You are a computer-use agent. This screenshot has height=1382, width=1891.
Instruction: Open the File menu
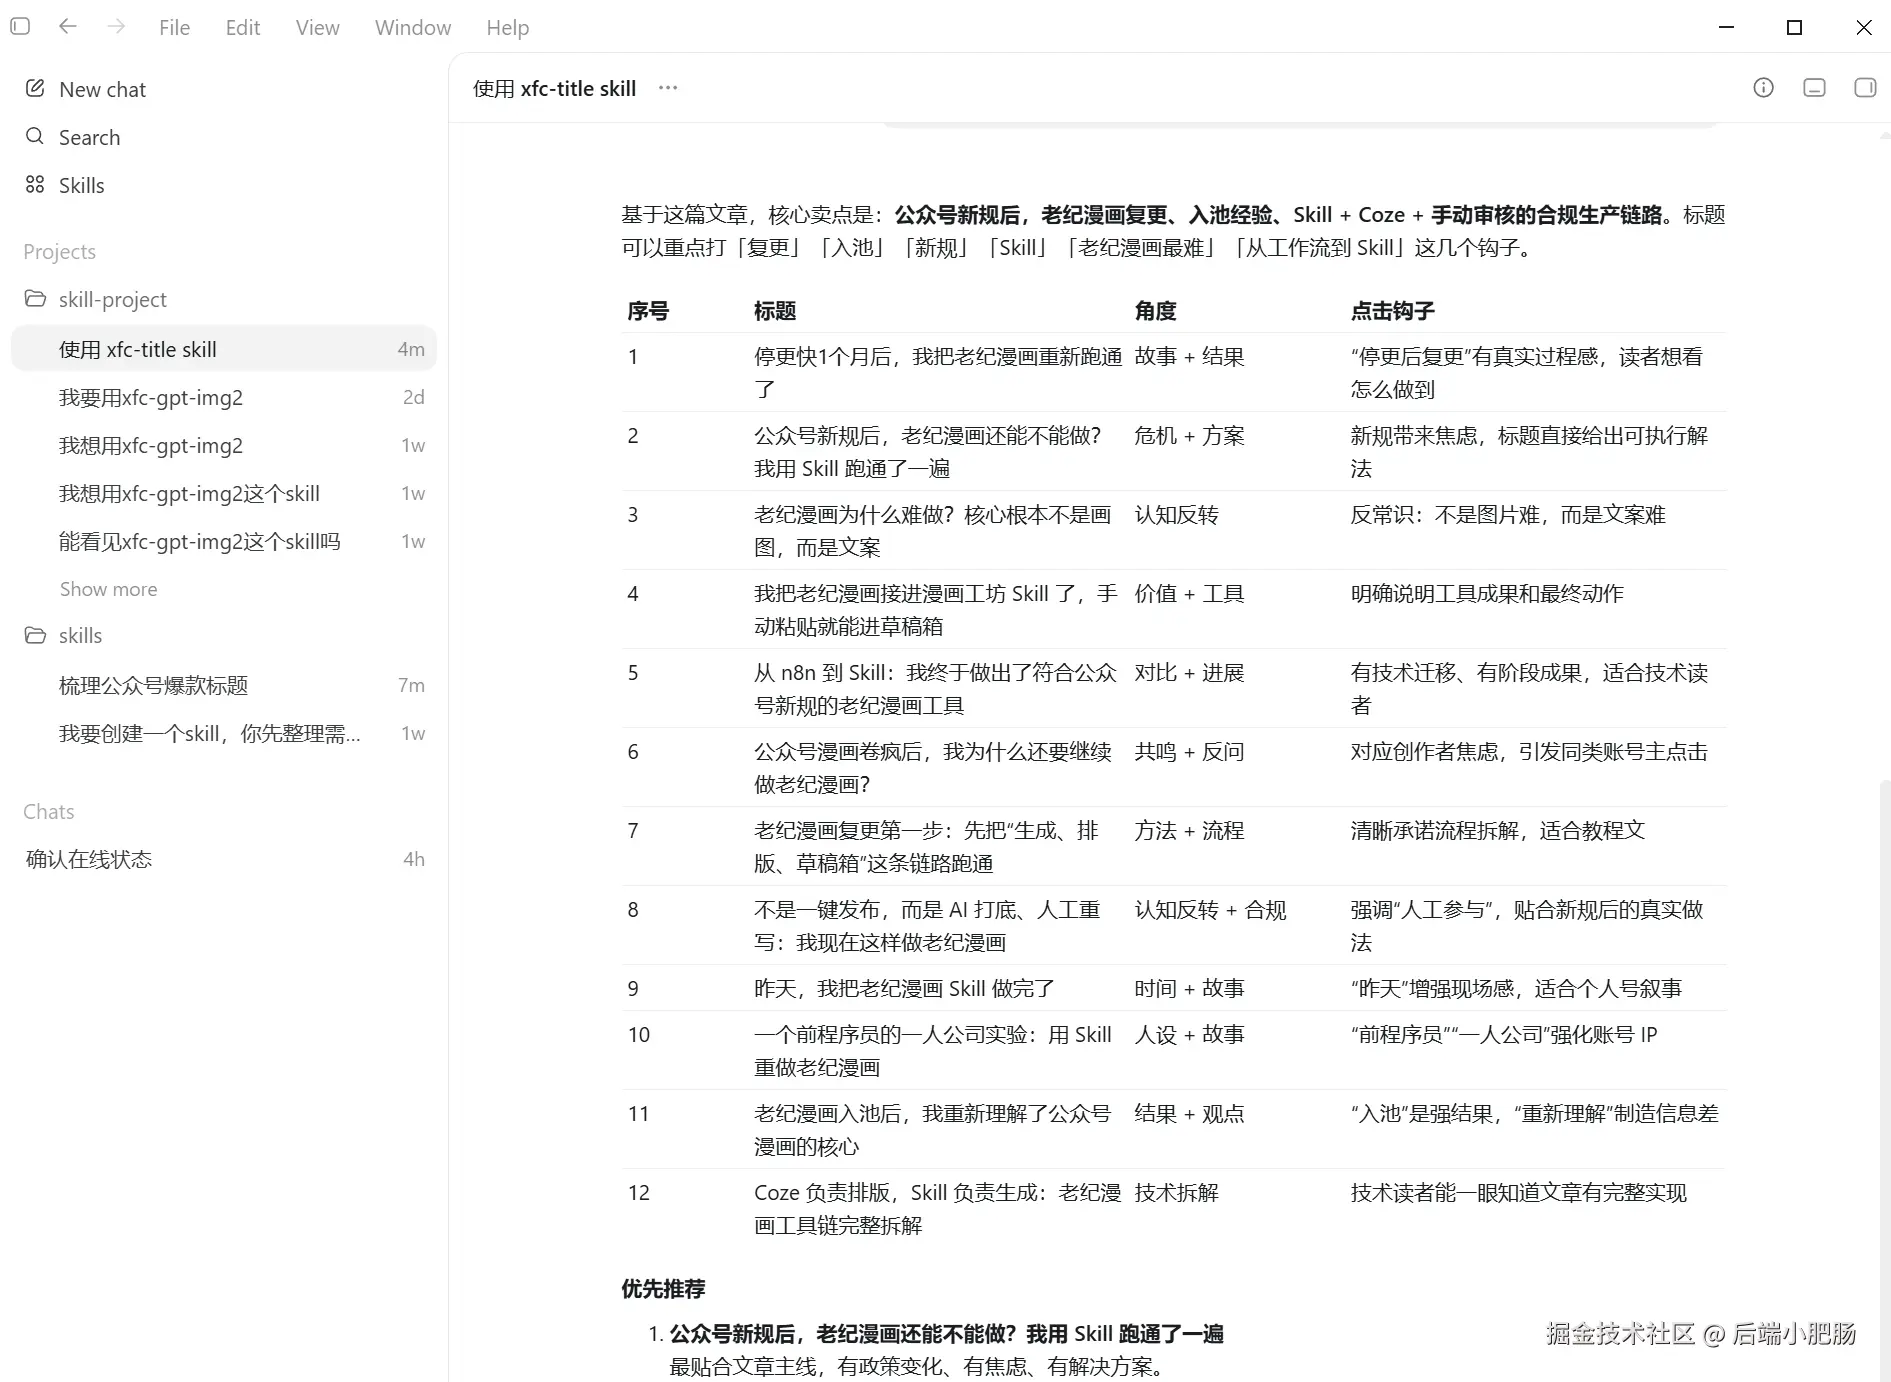click(x=174, y=28)
